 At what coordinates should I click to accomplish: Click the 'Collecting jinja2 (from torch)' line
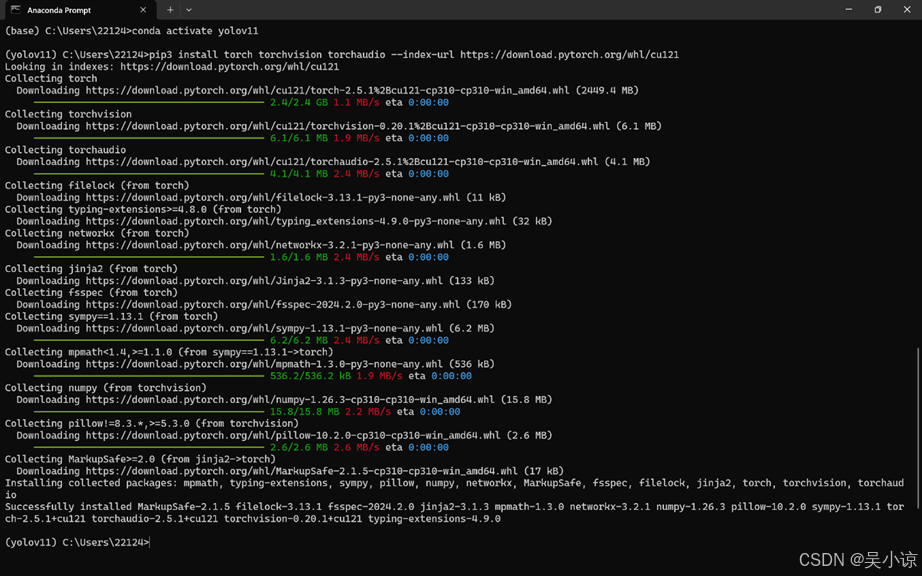(91, 269)
